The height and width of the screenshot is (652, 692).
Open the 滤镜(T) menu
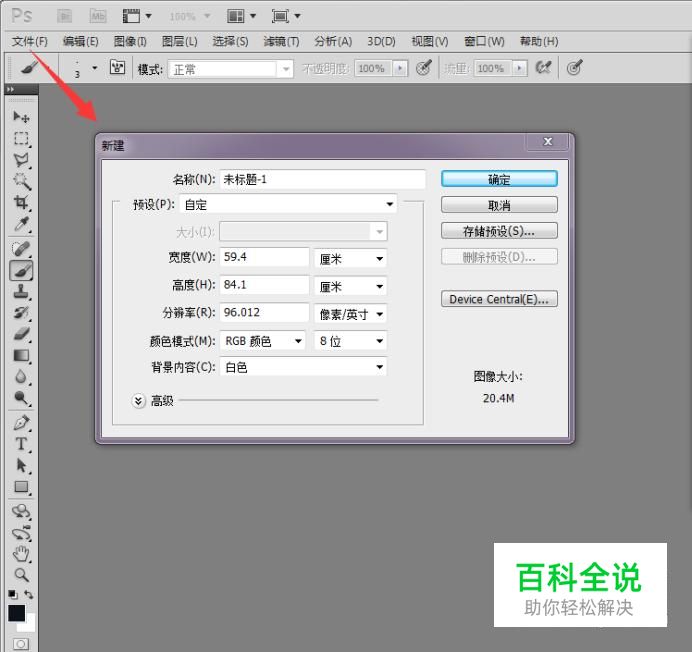point(282,41)
